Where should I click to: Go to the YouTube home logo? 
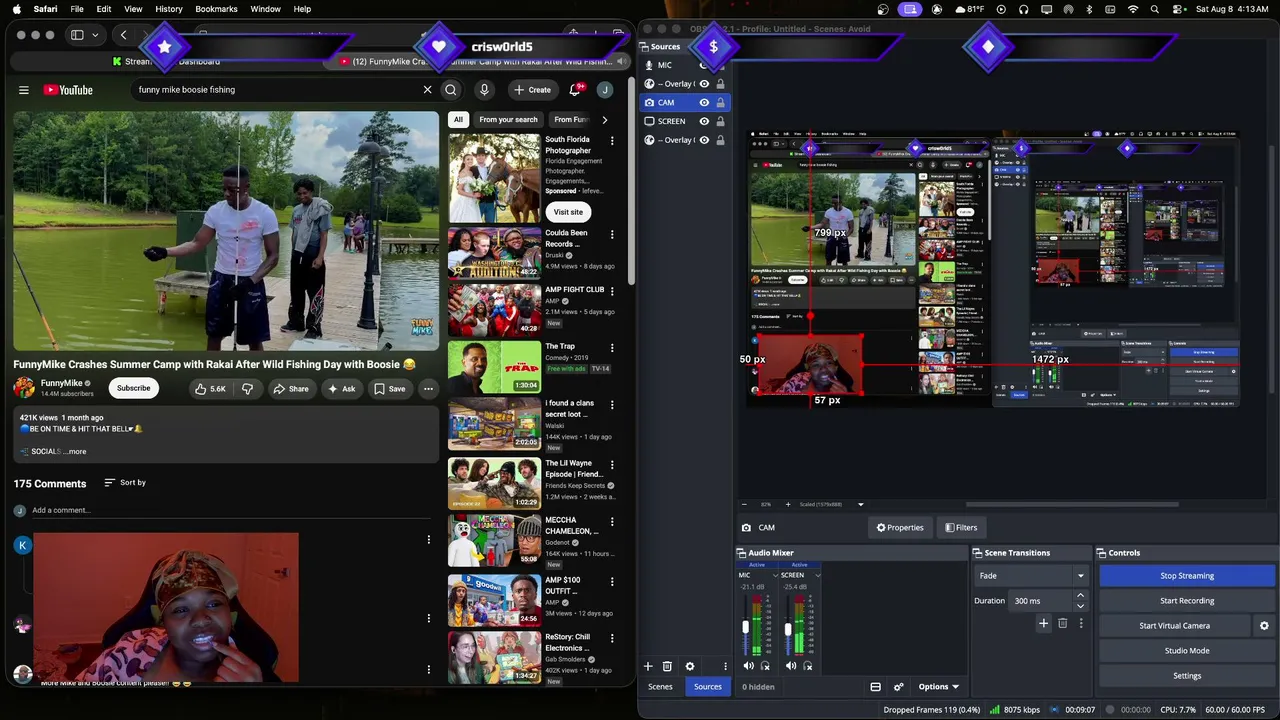tap(68, 90)
